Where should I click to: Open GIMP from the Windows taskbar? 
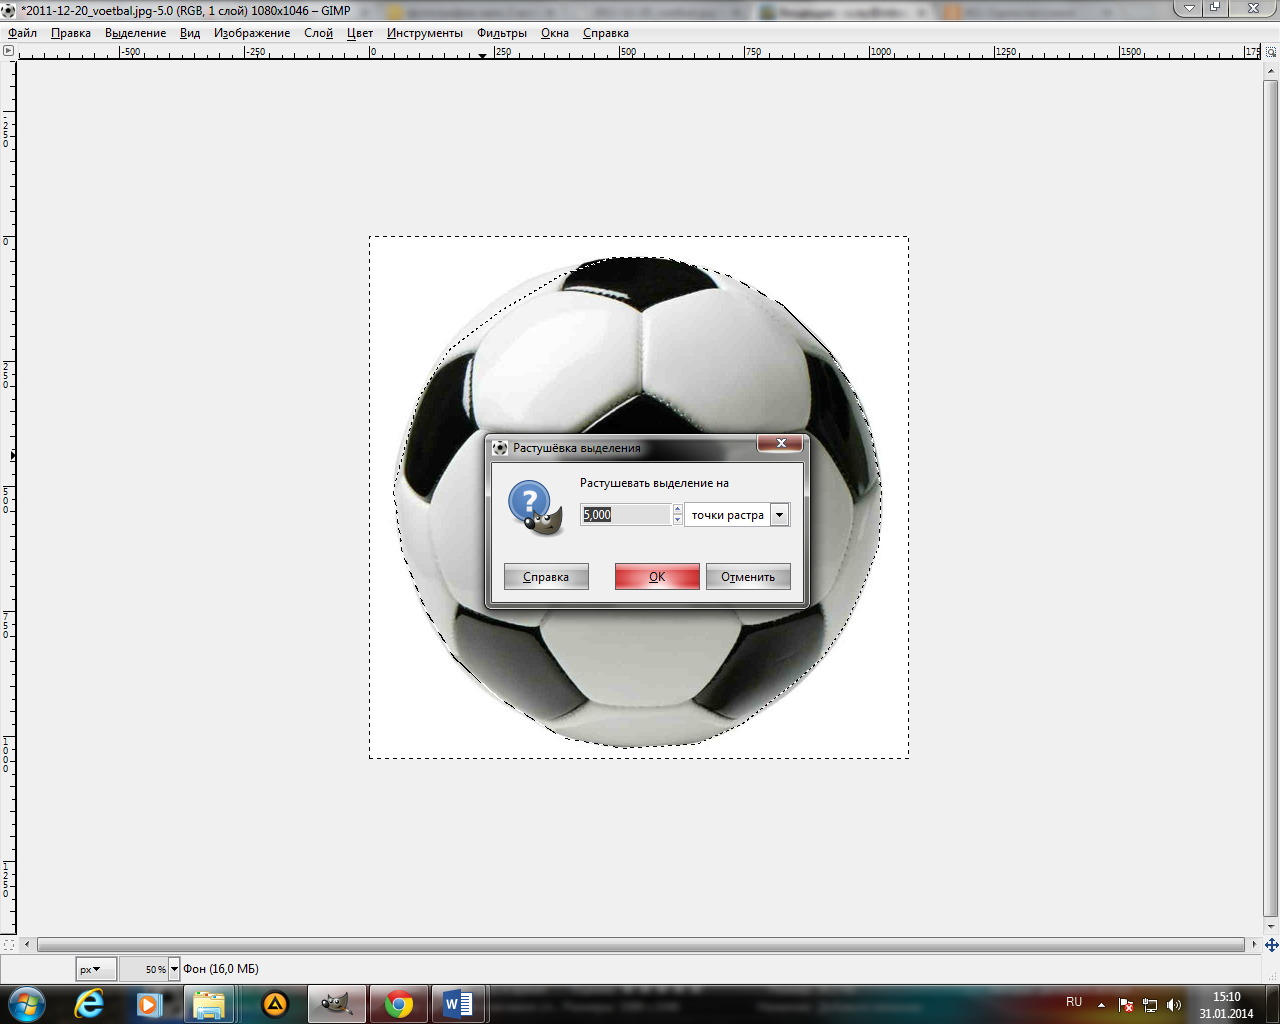336,1004
